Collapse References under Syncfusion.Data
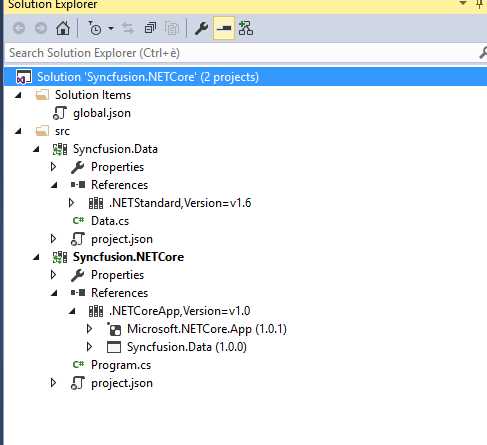 pyautogui.click(x=55, y=185)
